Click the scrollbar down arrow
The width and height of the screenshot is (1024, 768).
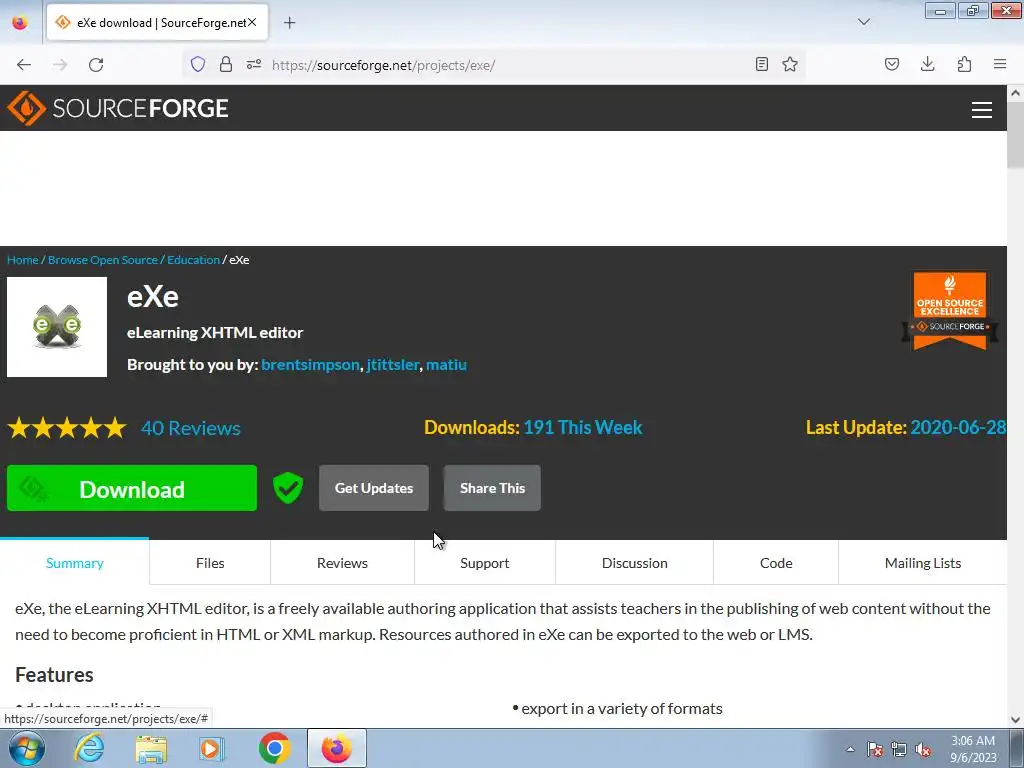tap(1015, 720)
